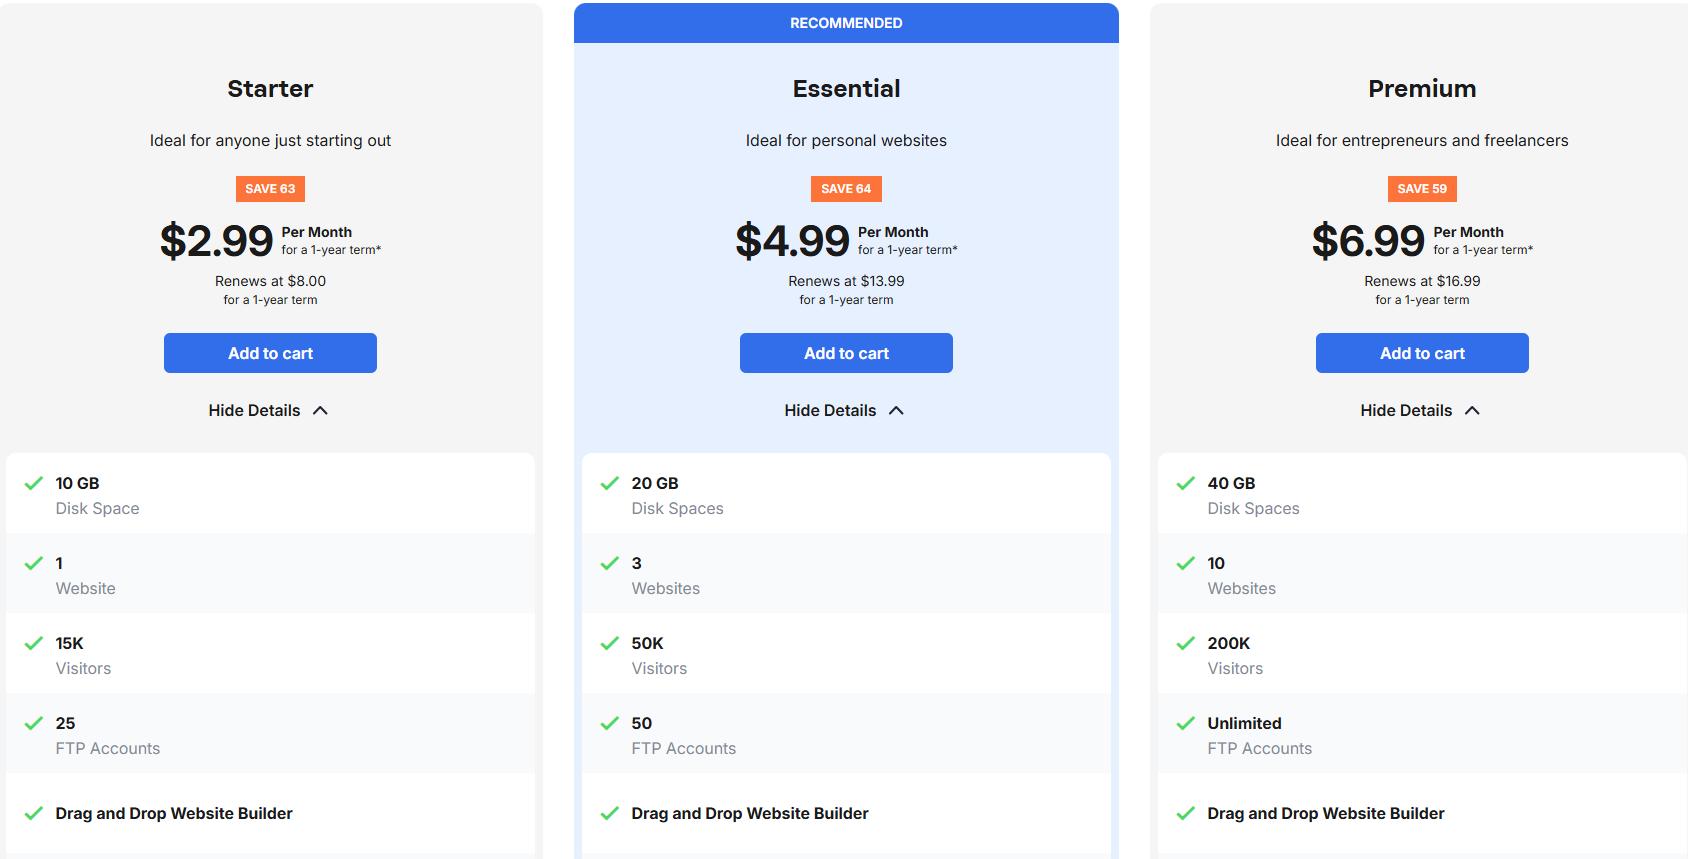
Task: Add the Essential plan to cart
Action: pyautogui.click(x=846, y=353)
